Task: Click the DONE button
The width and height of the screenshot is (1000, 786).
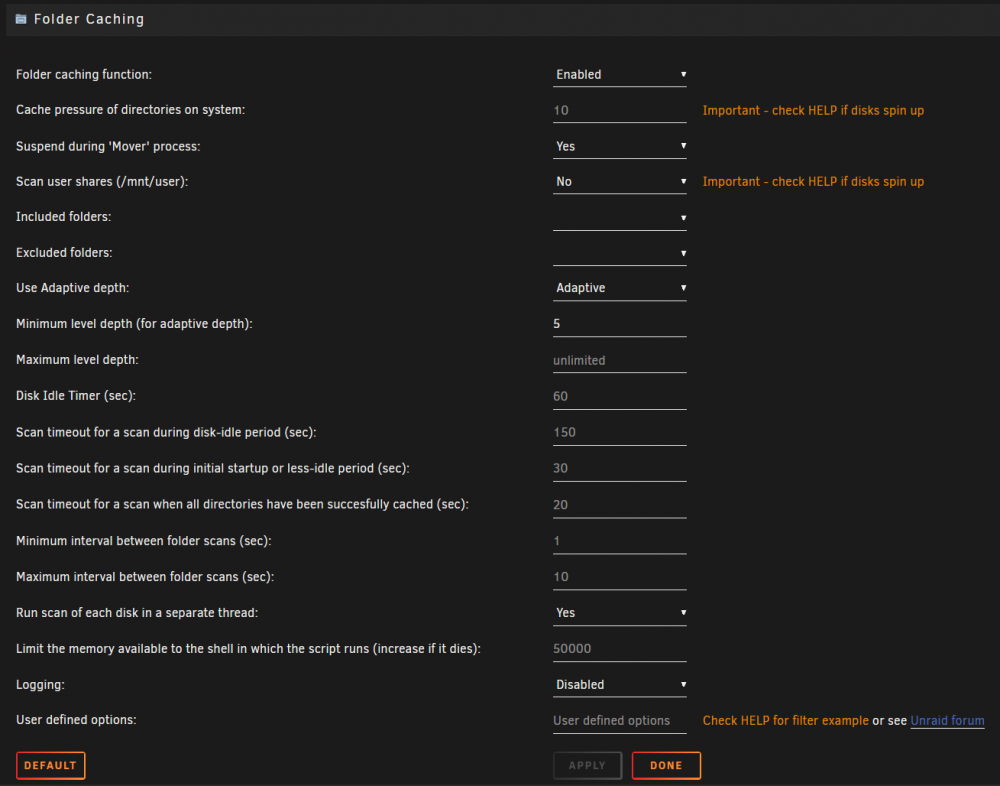Action: click(x=666, y=766)
